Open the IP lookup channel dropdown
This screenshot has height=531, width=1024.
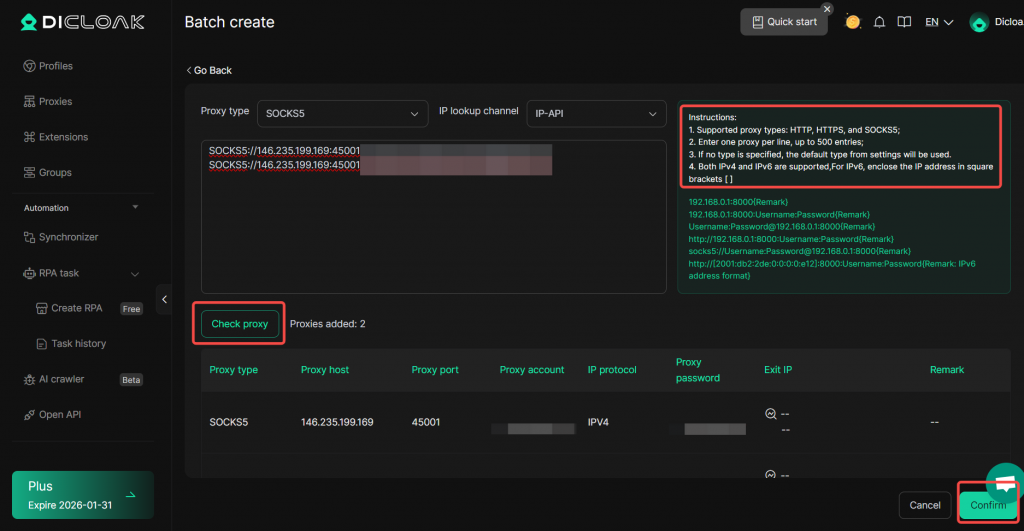coord(596,114)
